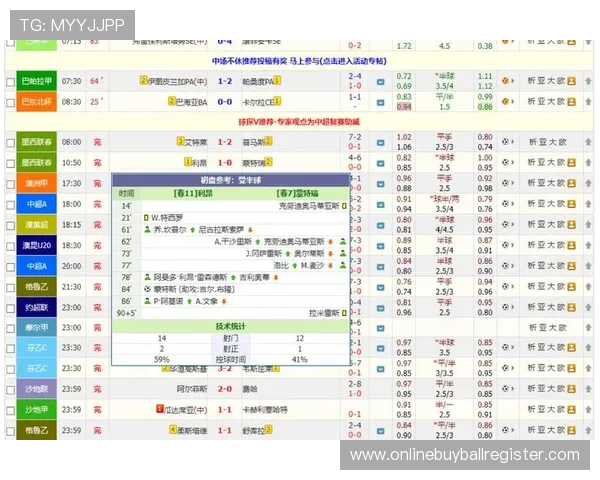Pin 中超A 20:00 match with up arrow

pyautogui.click(x=588, y=266)
